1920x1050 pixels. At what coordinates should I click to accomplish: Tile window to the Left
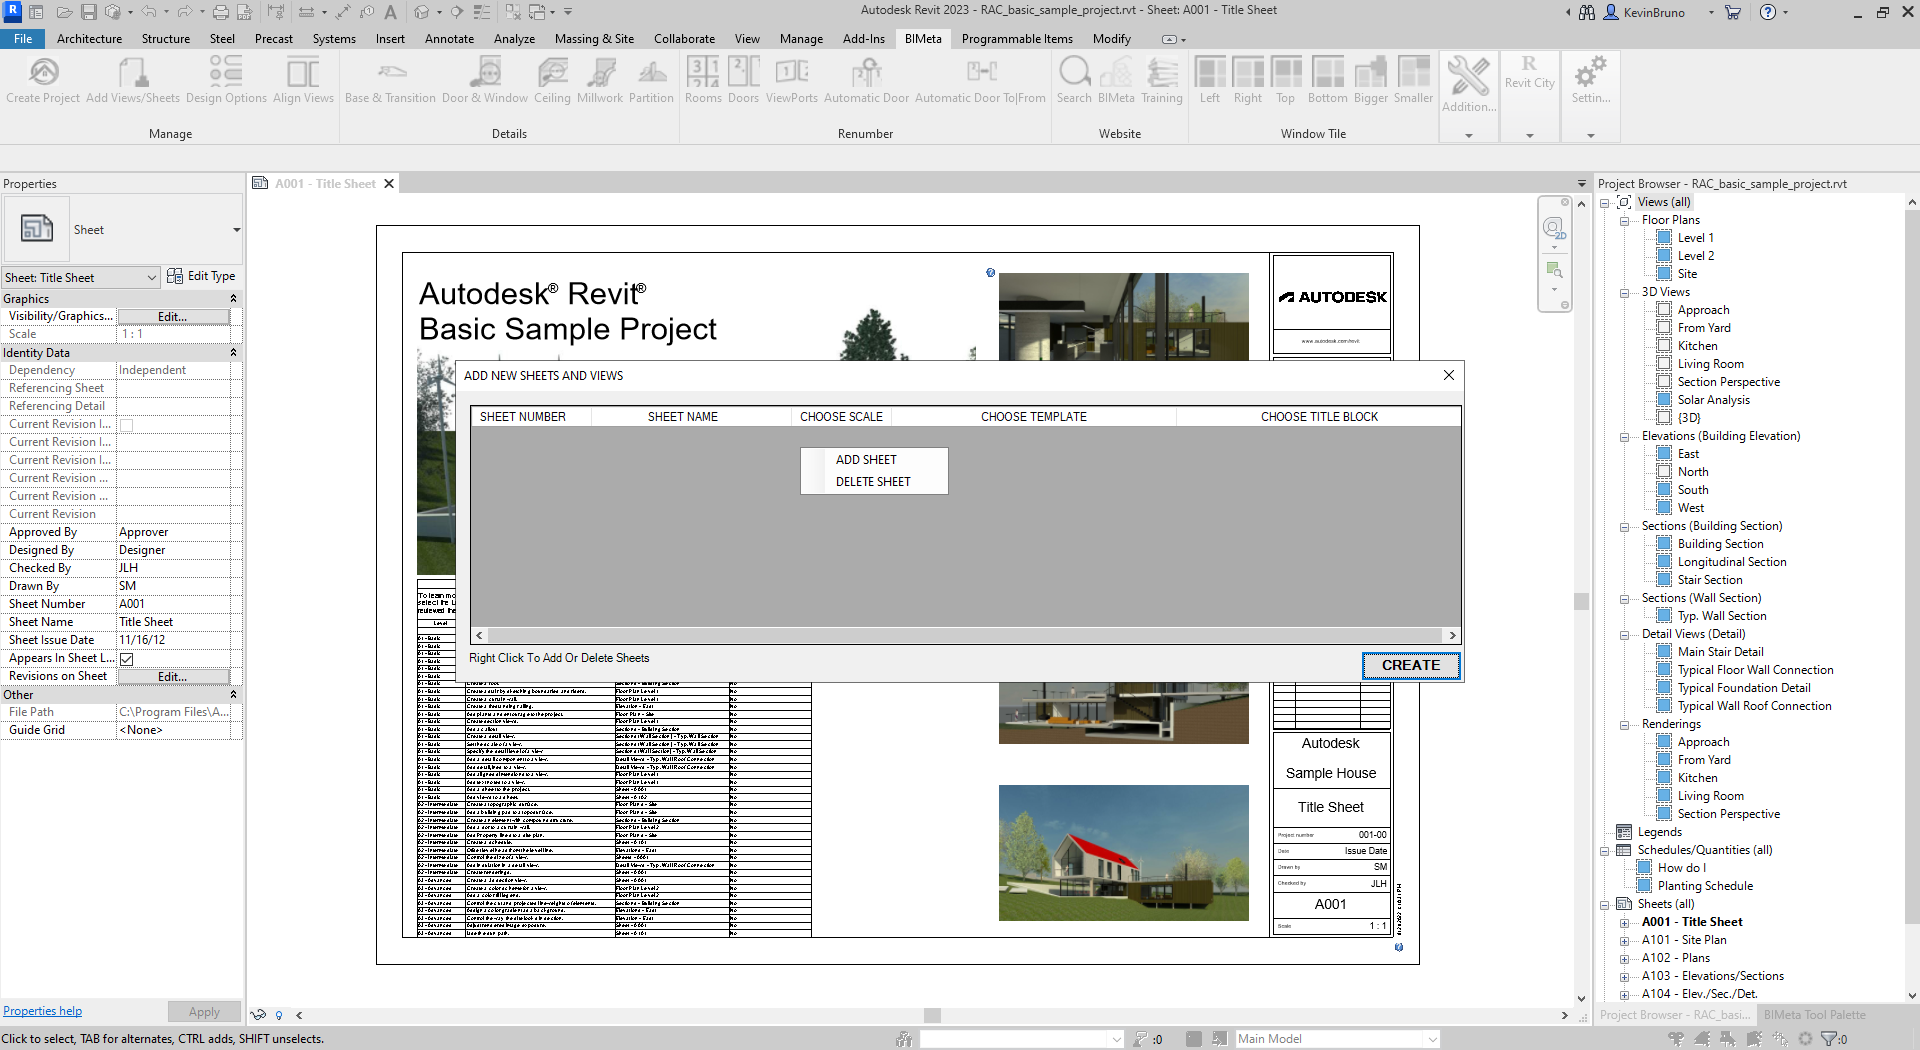[1210, 80]
